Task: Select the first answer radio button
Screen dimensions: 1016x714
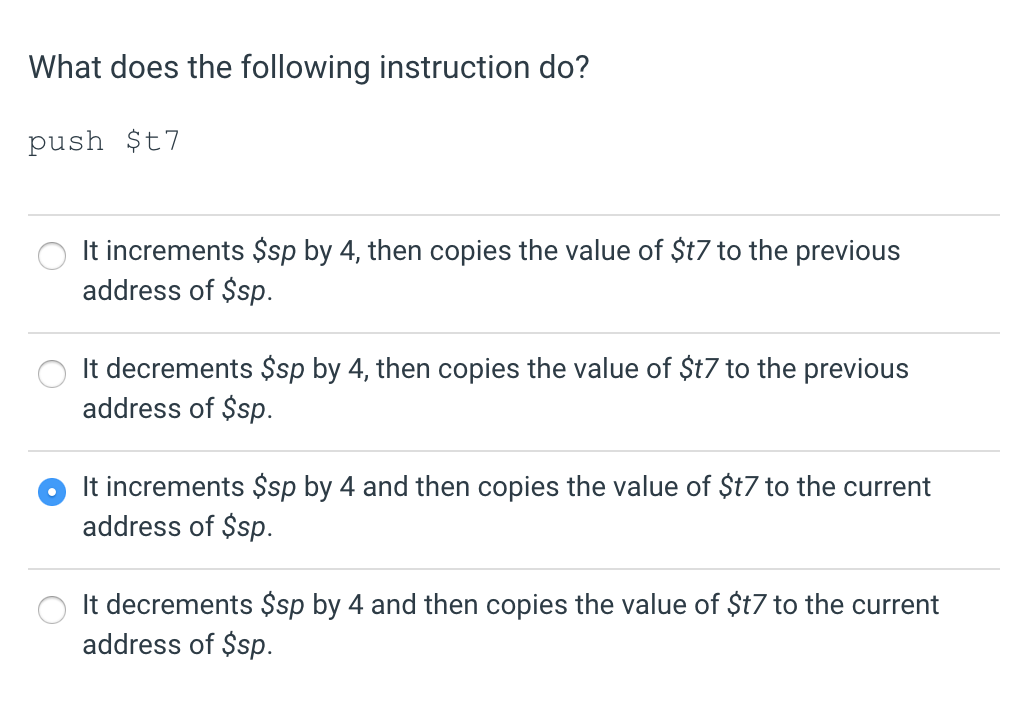Action: 52,256
